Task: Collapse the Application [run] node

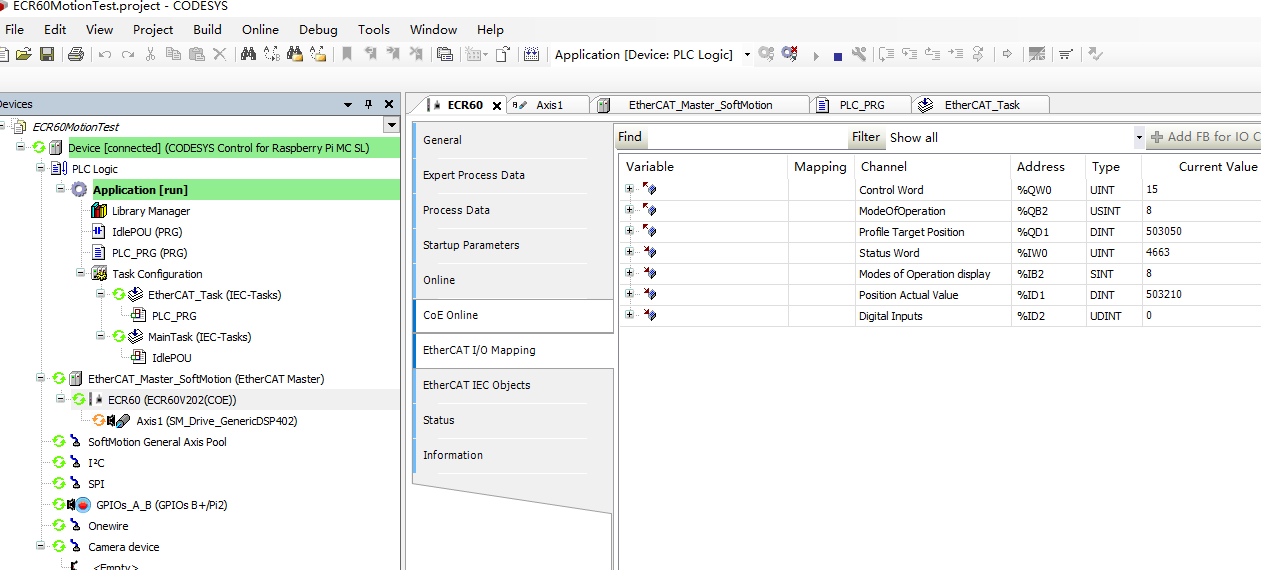Action: [x=61, y=189]
